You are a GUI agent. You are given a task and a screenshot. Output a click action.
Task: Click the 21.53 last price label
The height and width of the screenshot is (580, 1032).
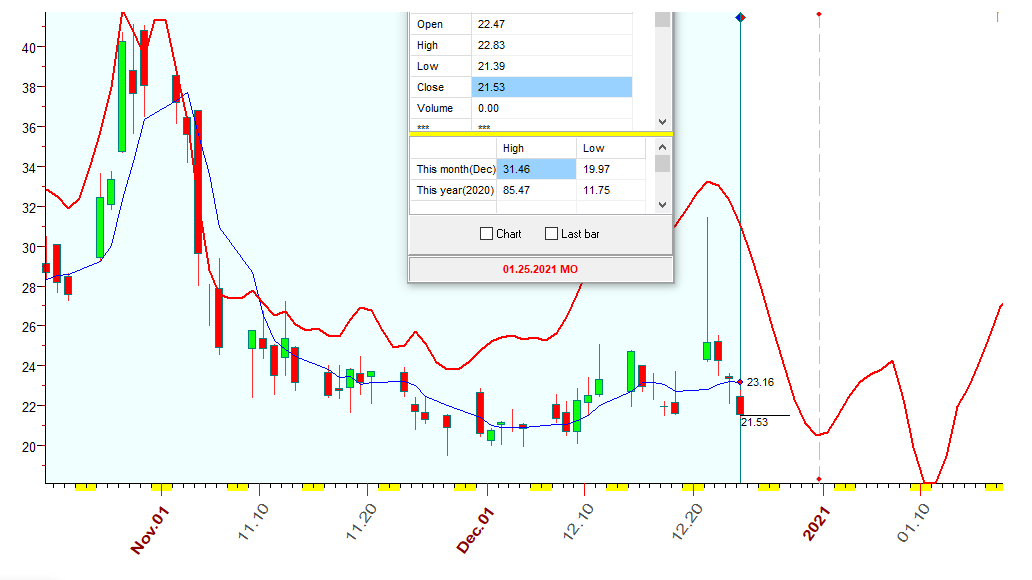754,423
